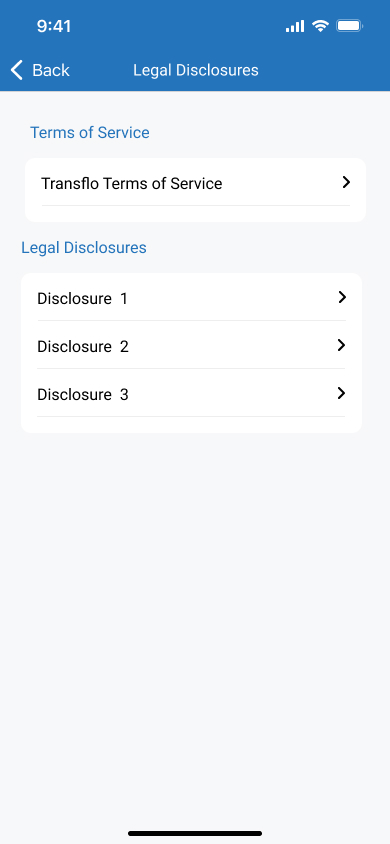Click the arrow next to Disclosure 1

342,297
